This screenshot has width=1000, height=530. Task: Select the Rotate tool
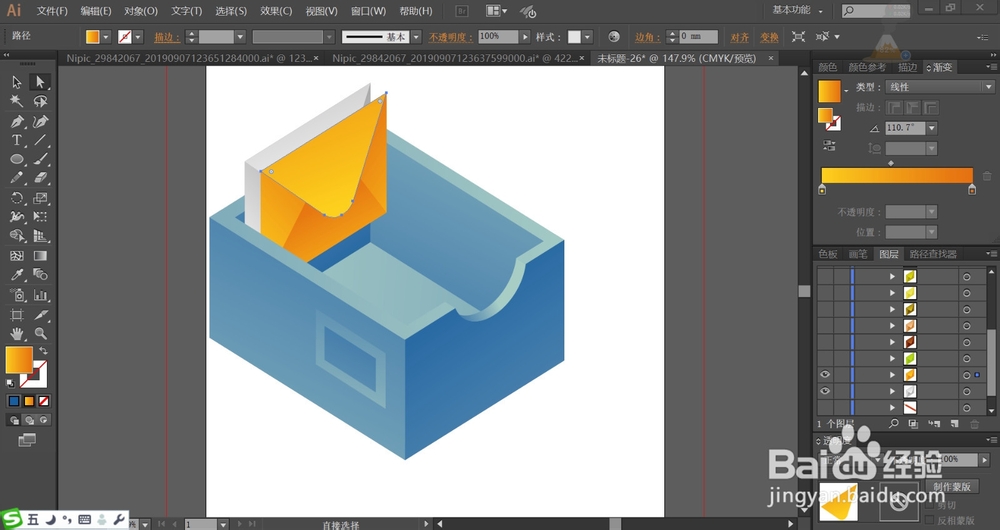point(17,198)
